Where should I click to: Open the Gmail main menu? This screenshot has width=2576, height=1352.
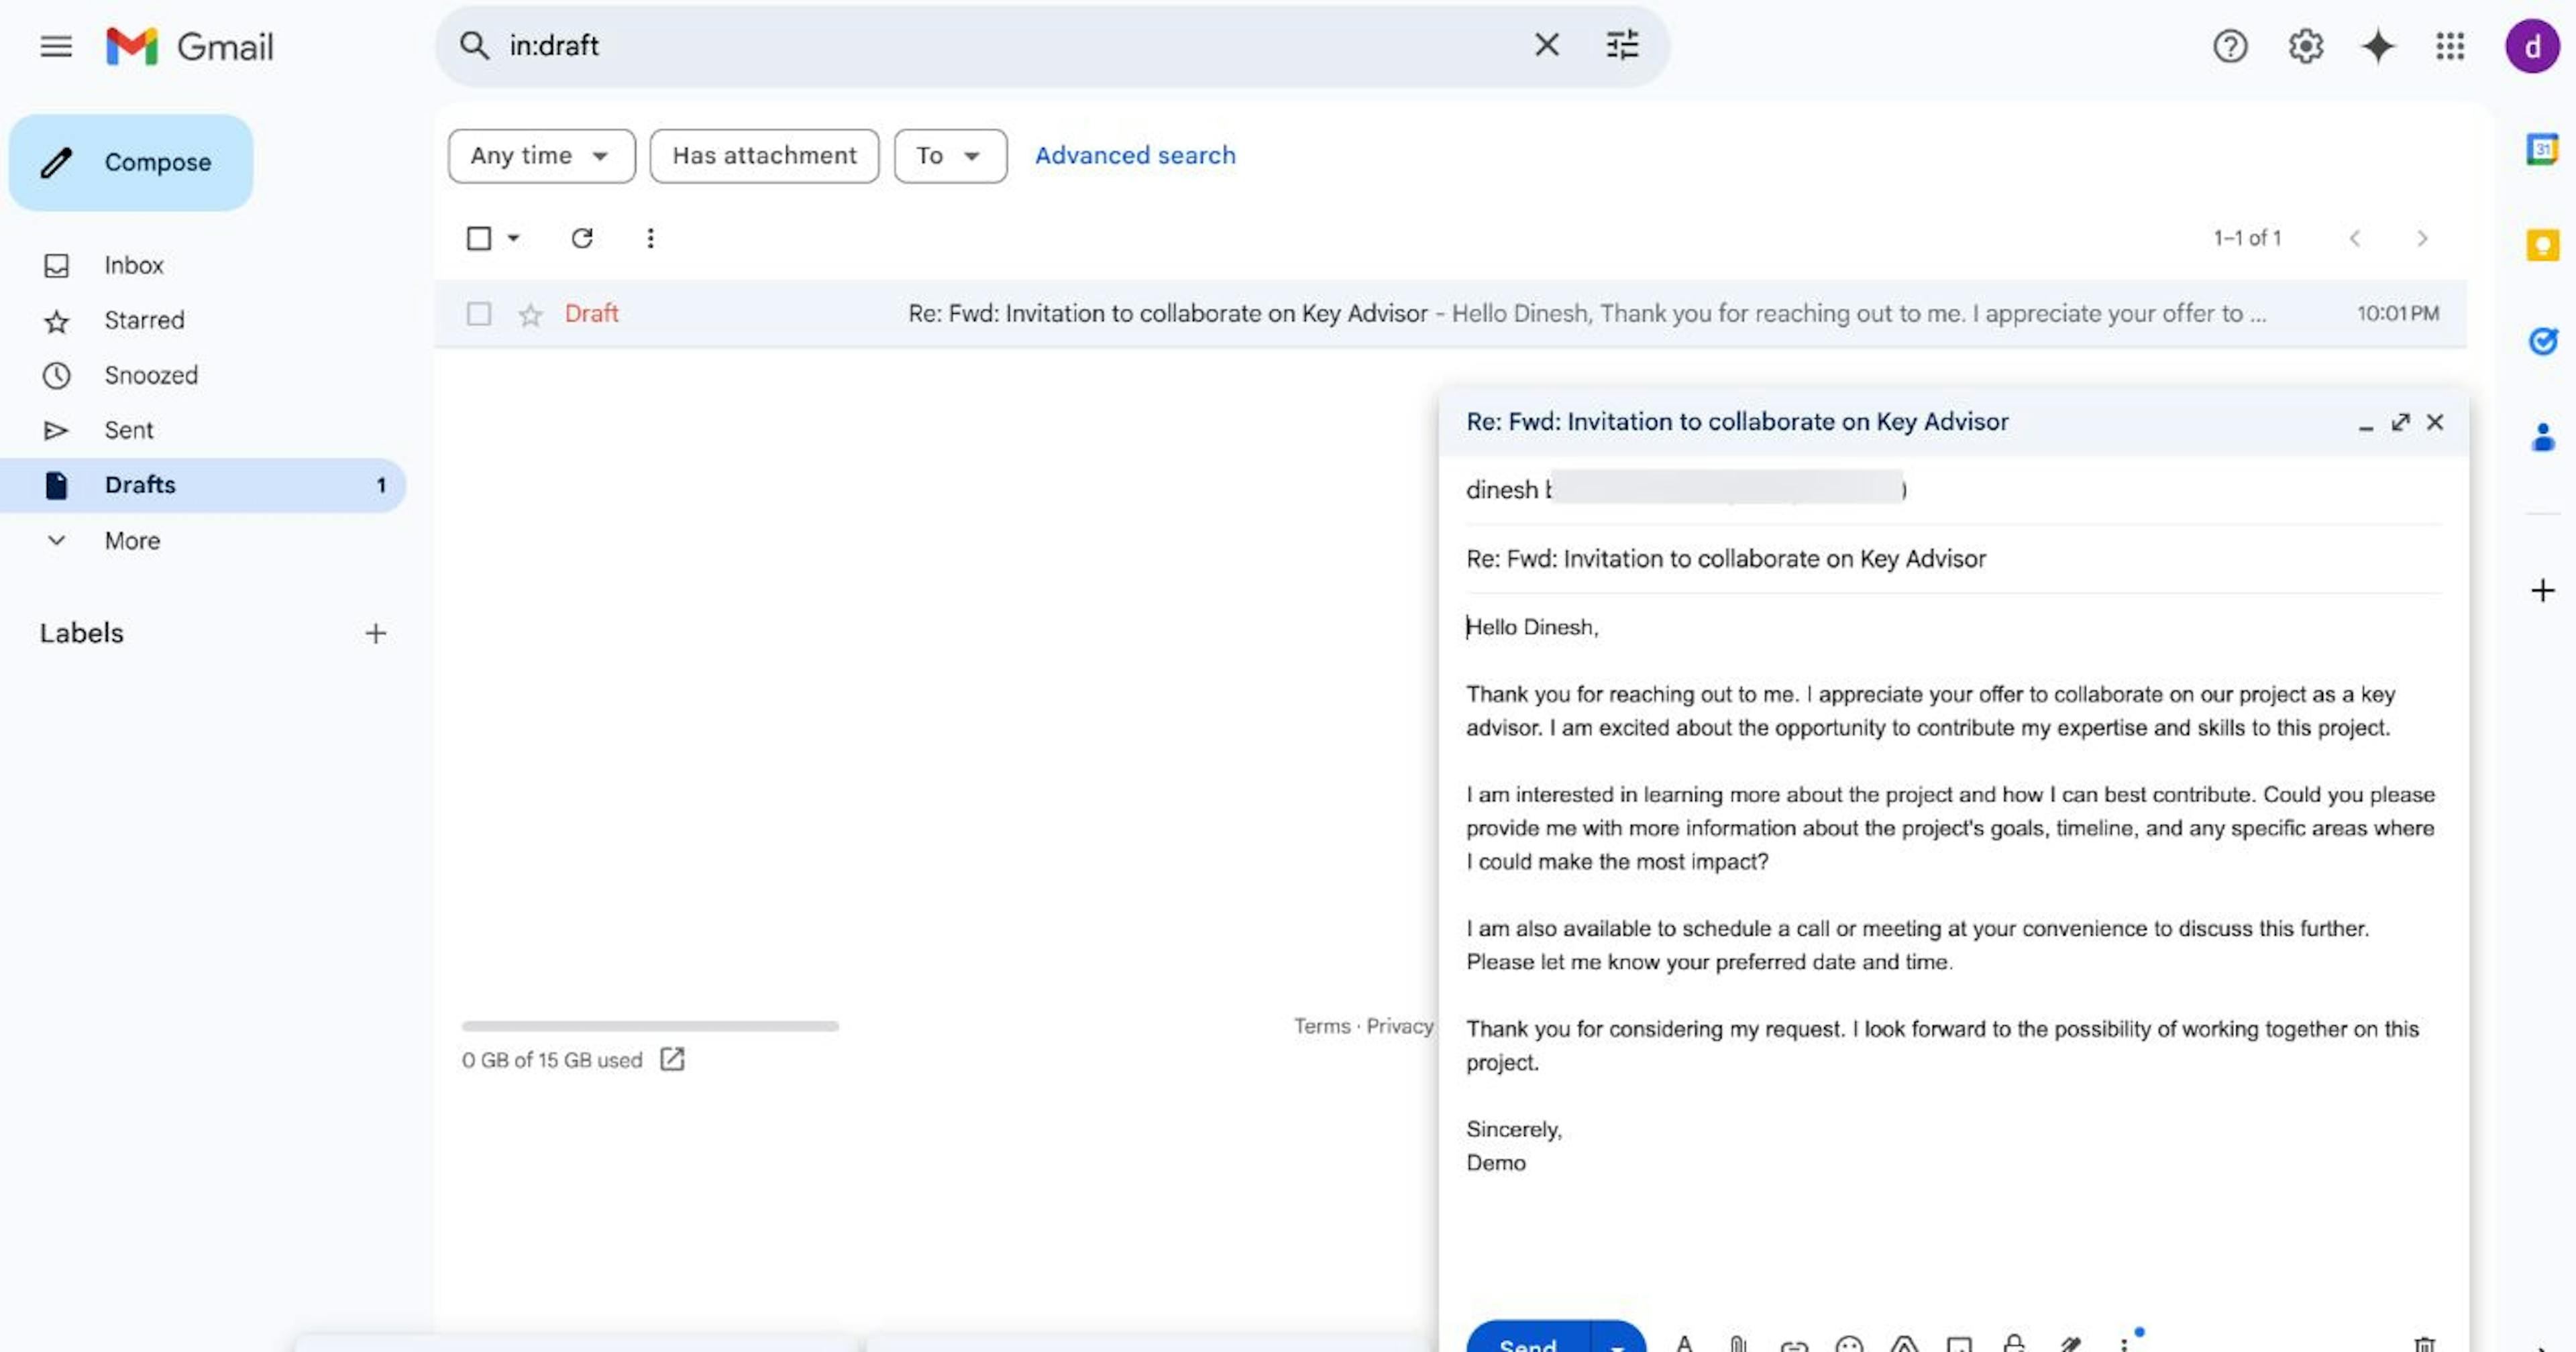click(x=55, y=46)
